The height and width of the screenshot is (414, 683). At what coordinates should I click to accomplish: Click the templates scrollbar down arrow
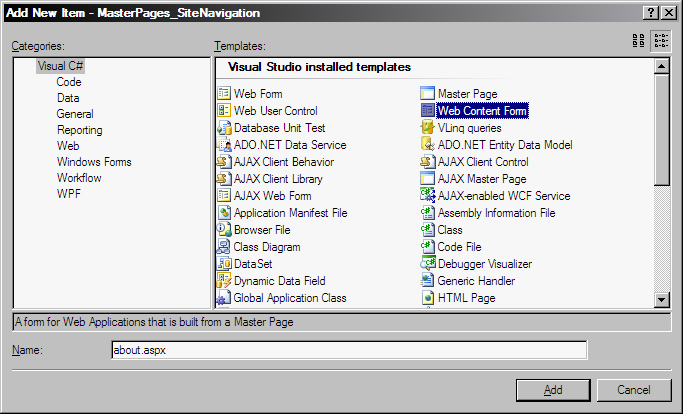[x=661, y=299]
